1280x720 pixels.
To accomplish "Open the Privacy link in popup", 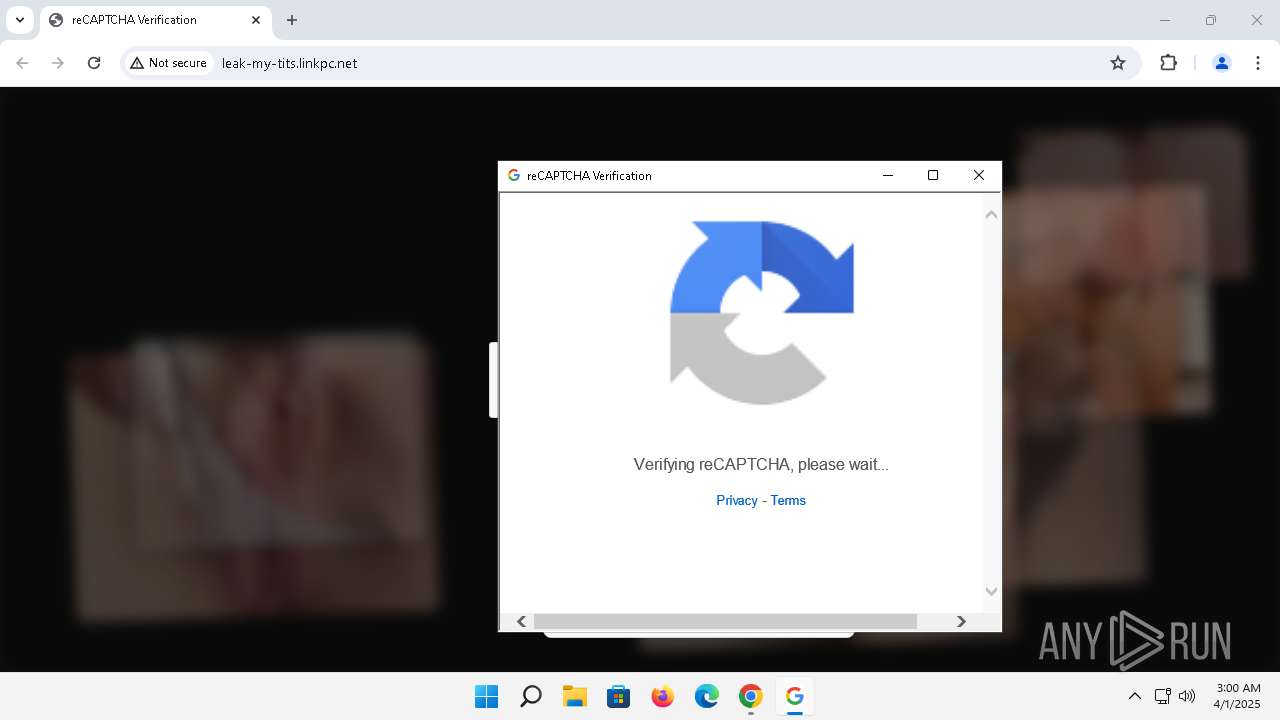I will pos(737,501).
